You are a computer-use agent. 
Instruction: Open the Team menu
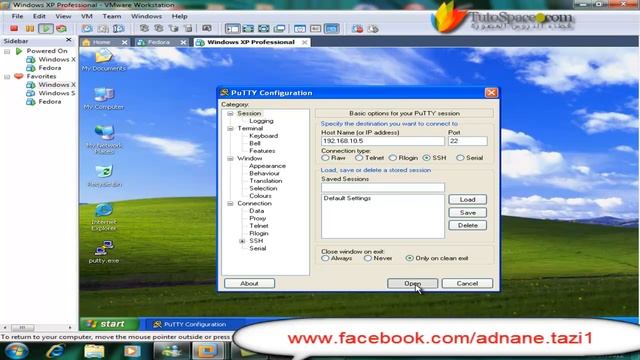(111, 16)
